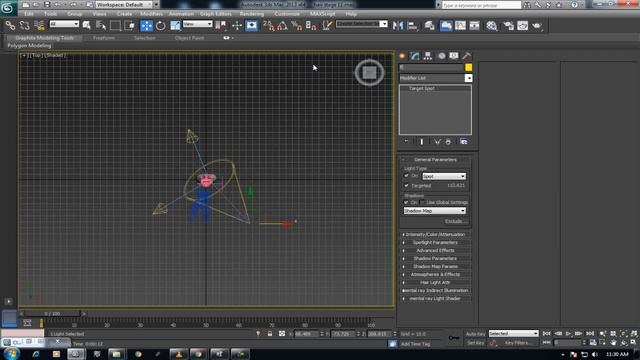
Task: Click the Windows Start button
Action: click(x=10, y=353)
